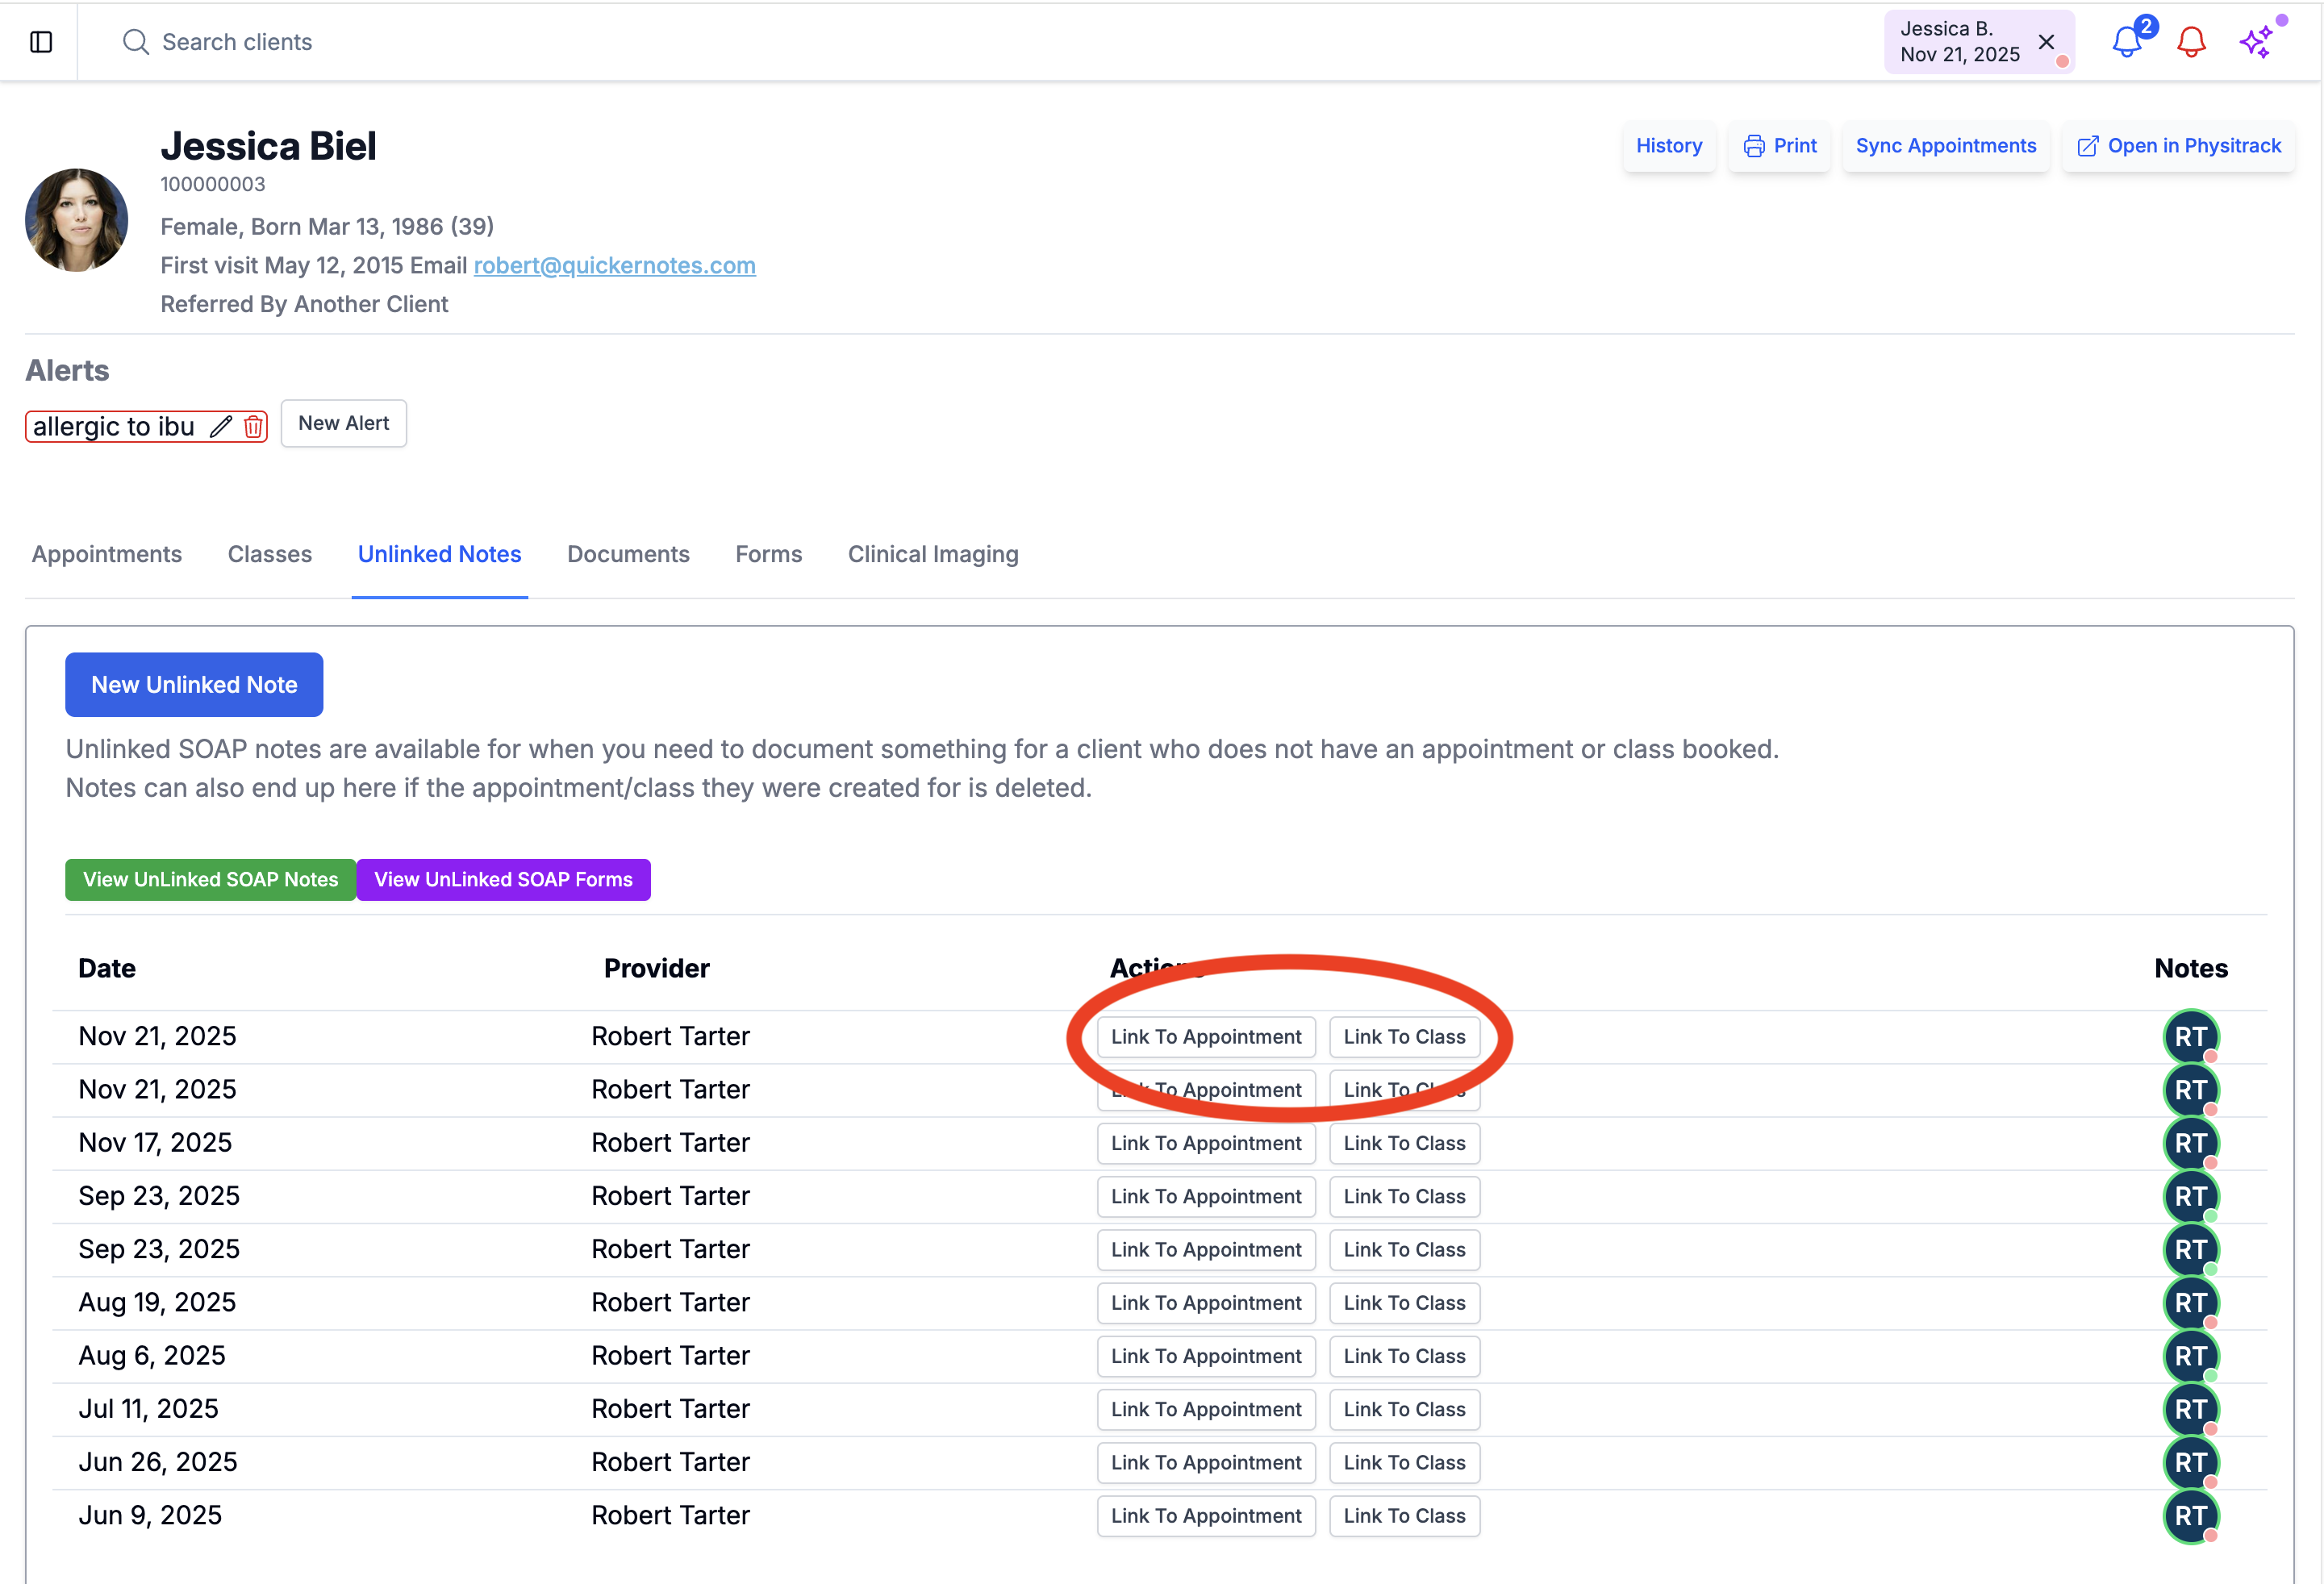
Task: Click Link To Class for Aug 6, 2025
Action: [x=1403, y=1356]
